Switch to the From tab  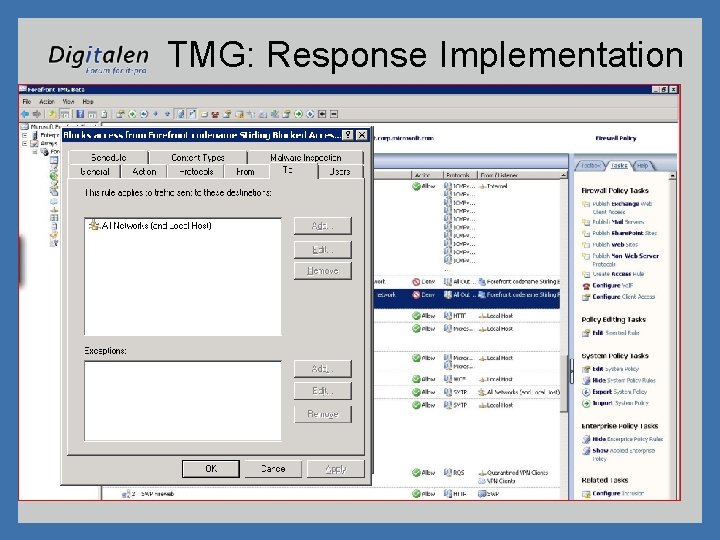pyautogui.click(x=245, y=172)
